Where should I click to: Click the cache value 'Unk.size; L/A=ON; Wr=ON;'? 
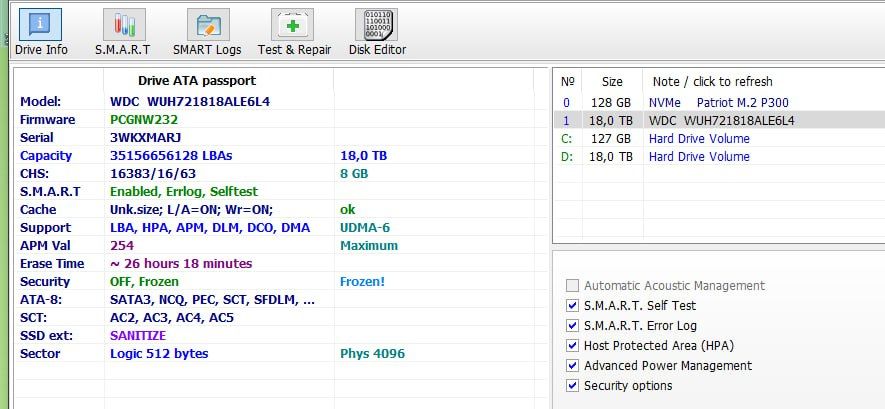[x=191, y=209]
